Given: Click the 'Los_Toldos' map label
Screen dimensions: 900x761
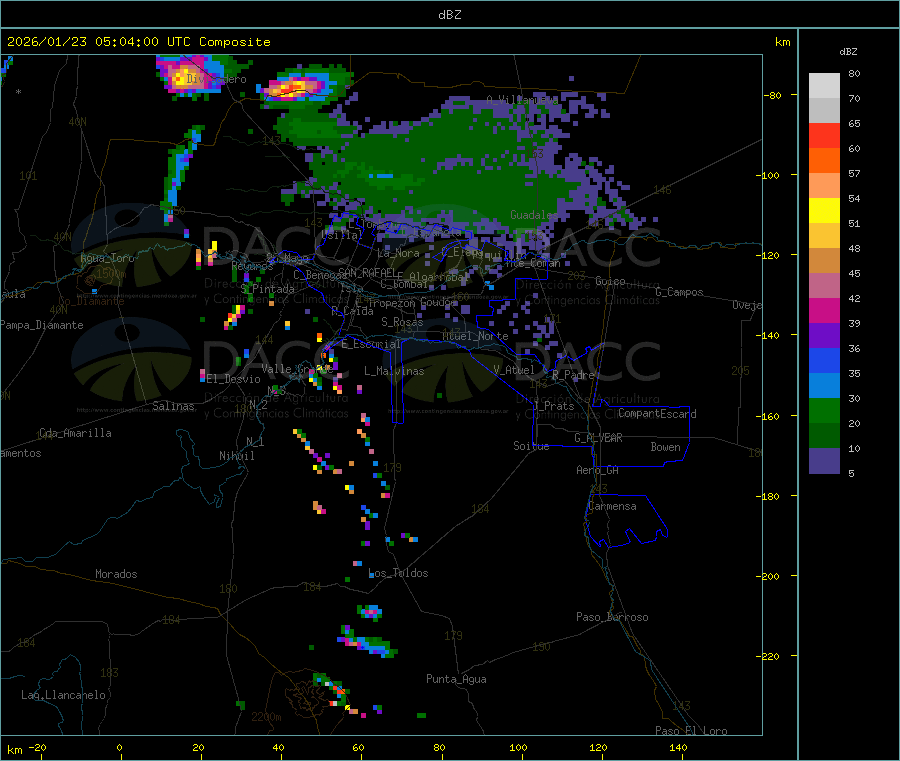Looking at the screenshot, I should [398, 573].
